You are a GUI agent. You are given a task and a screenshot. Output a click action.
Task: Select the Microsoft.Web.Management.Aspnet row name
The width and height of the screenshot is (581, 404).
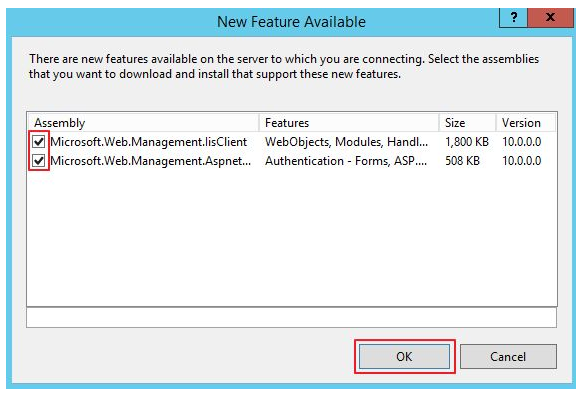click(150, 161)
